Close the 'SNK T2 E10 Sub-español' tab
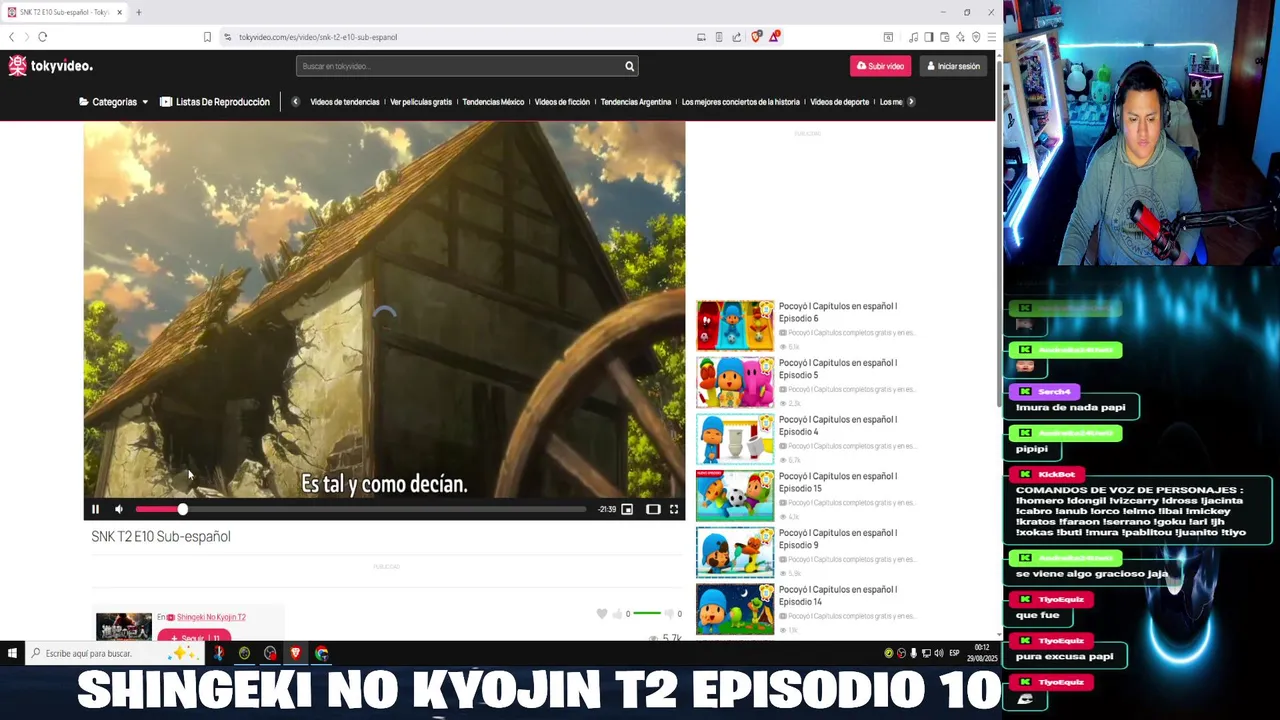 pos(119,12)
